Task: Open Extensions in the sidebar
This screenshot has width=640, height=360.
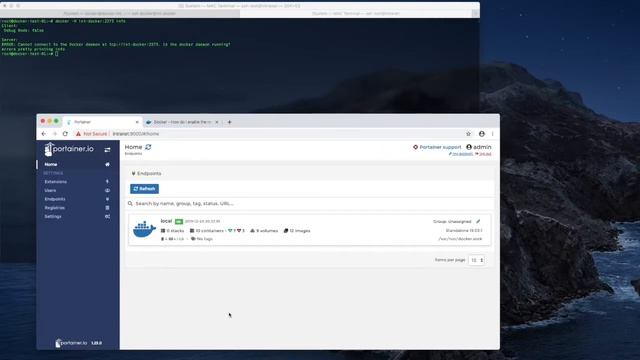Action: coord(56,182)
